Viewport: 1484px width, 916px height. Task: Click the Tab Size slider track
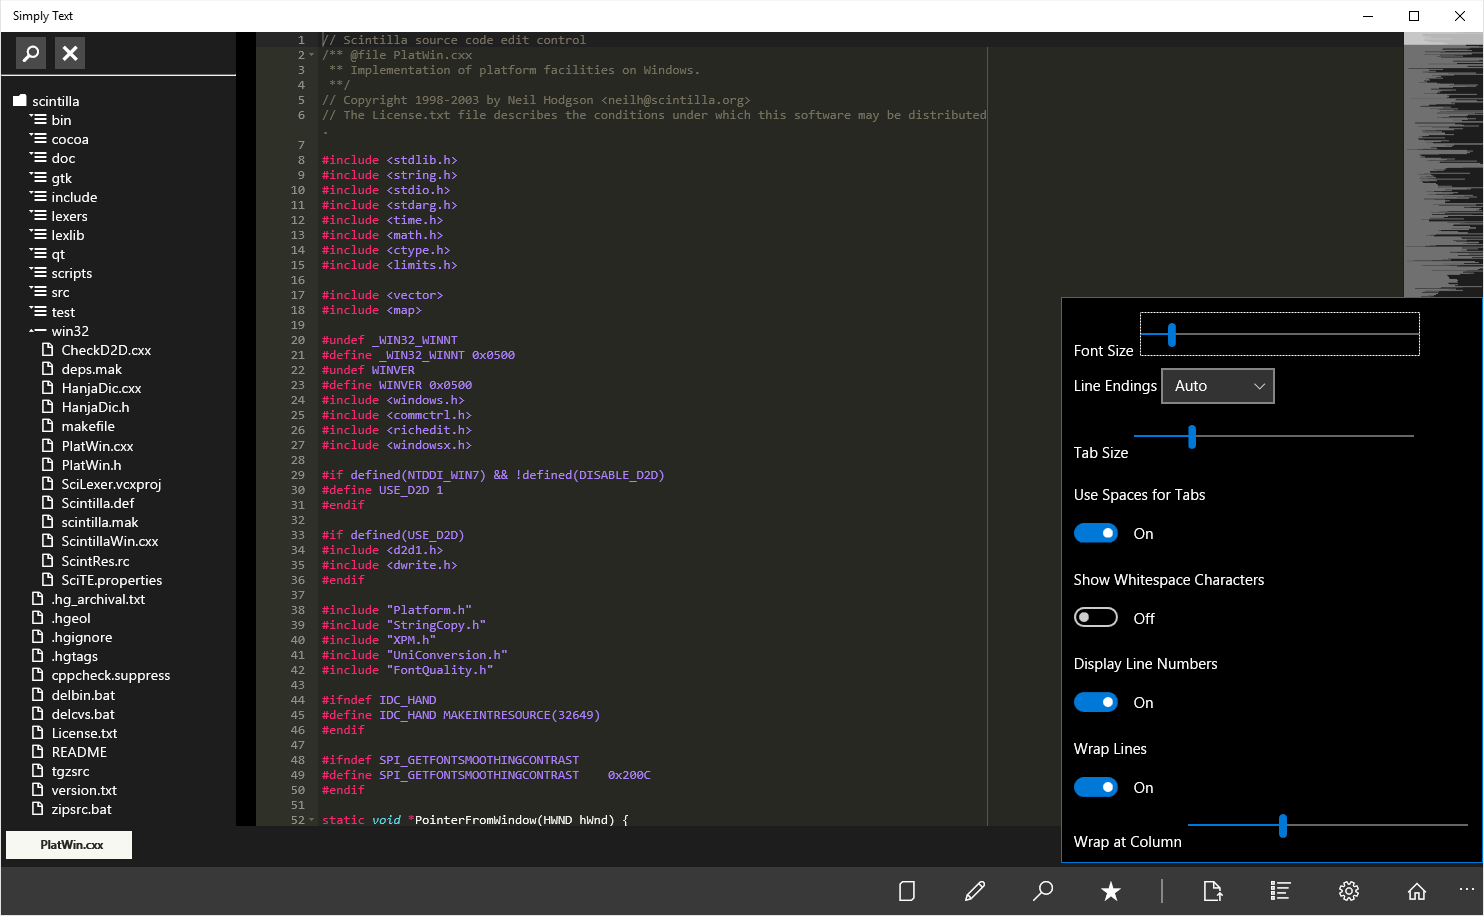point(1300,436)
